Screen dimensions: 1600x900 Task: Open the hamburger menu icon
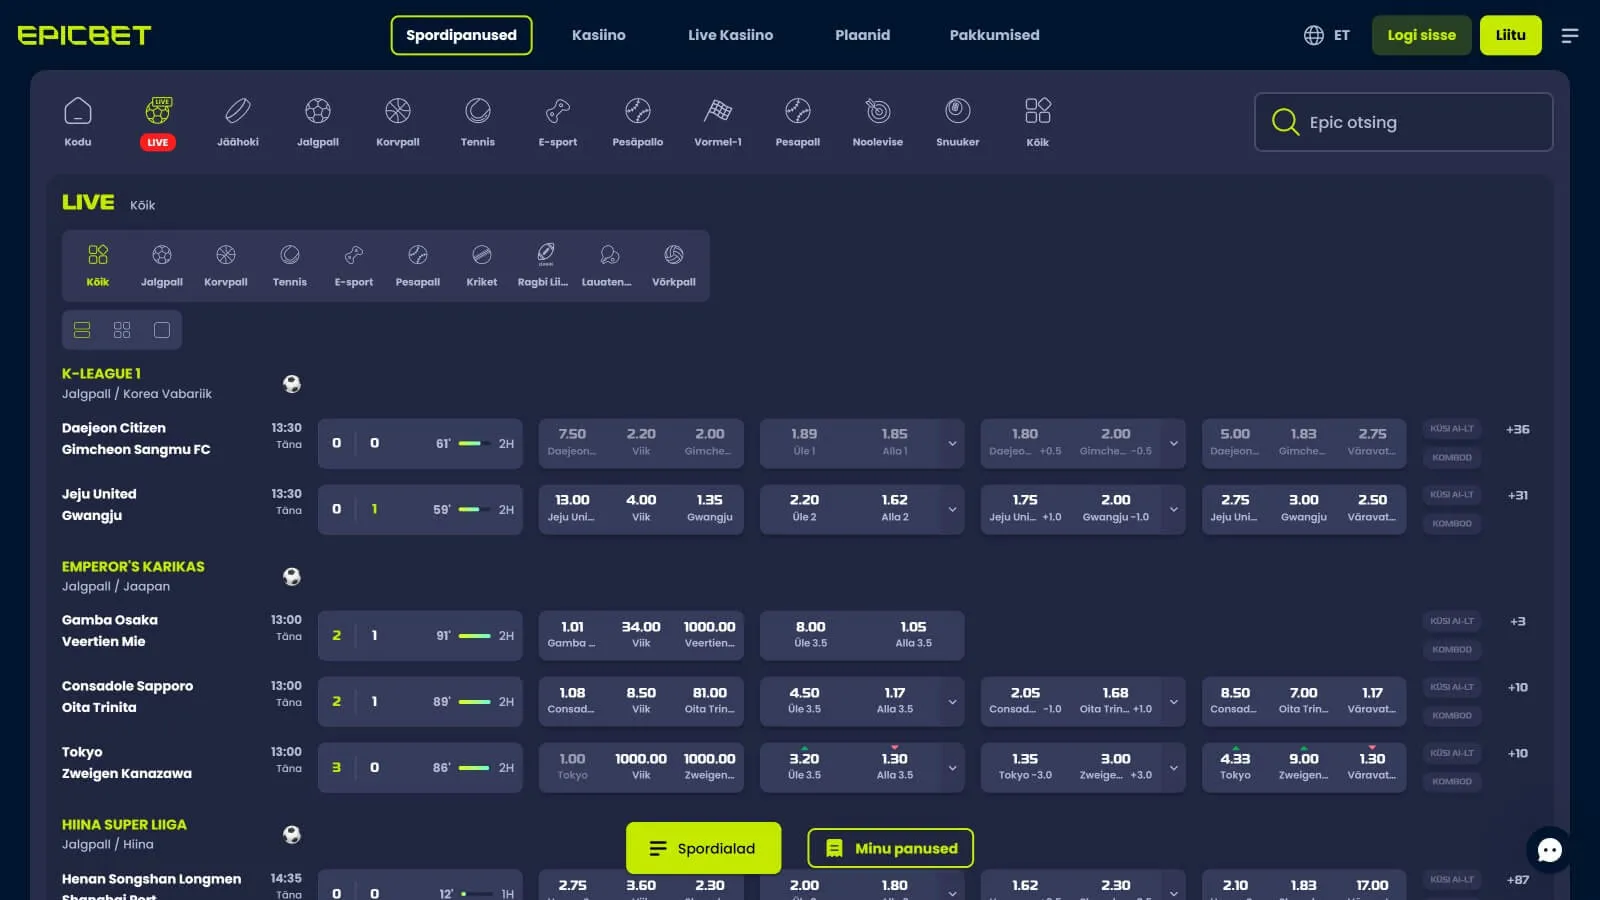point(1570,35)
